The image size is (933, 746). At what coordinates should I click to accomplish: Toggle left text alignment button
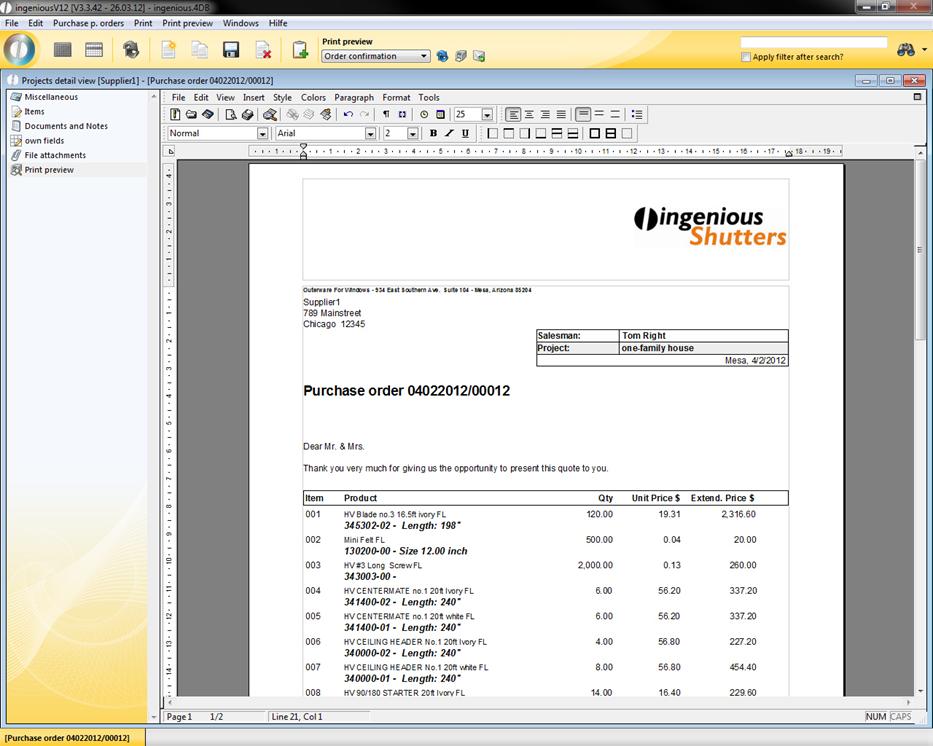[x=513, y=115]
